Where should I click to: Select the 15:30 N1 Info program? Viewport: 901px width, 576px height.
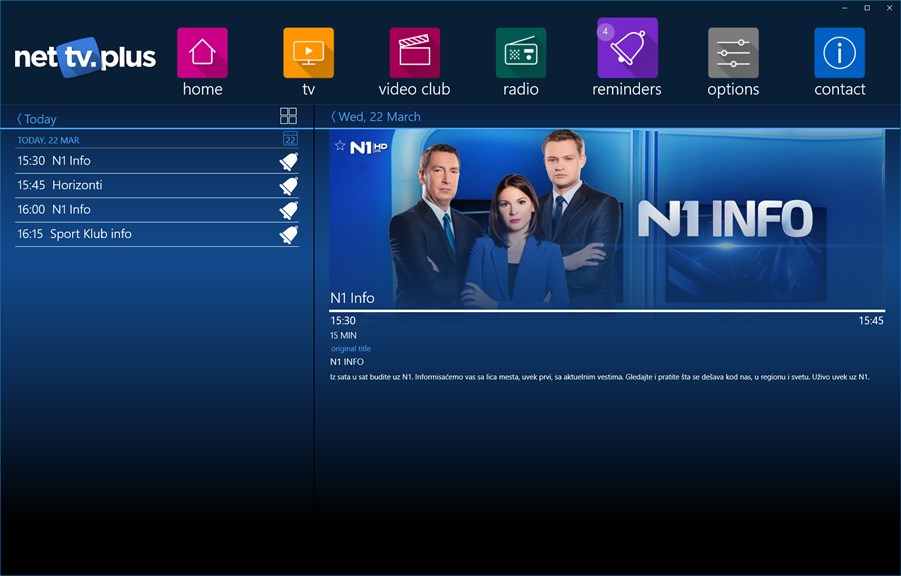coord(157,161)
